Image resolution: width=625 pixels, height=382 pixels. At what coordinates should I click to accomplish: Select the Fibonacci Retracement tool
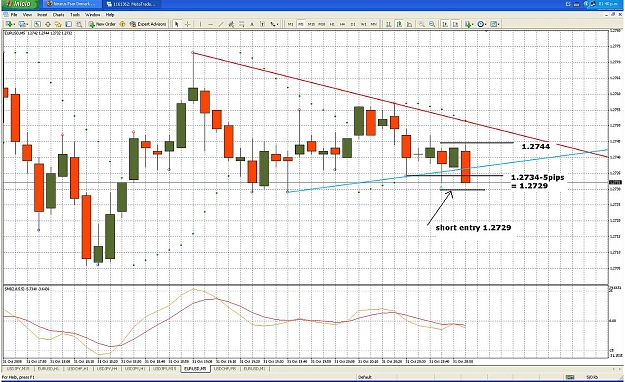[242, 24]
